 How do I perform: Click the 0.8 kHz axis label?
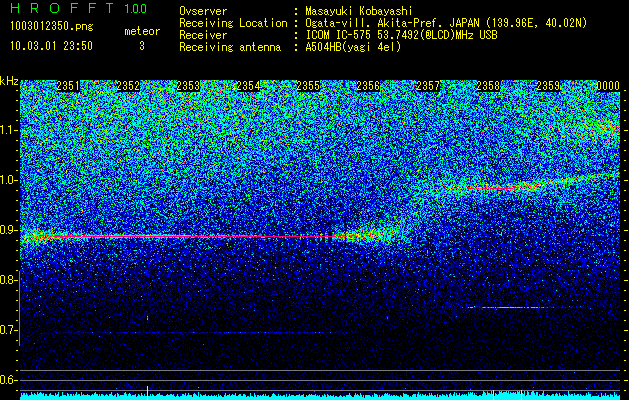[x=9, y=280]
